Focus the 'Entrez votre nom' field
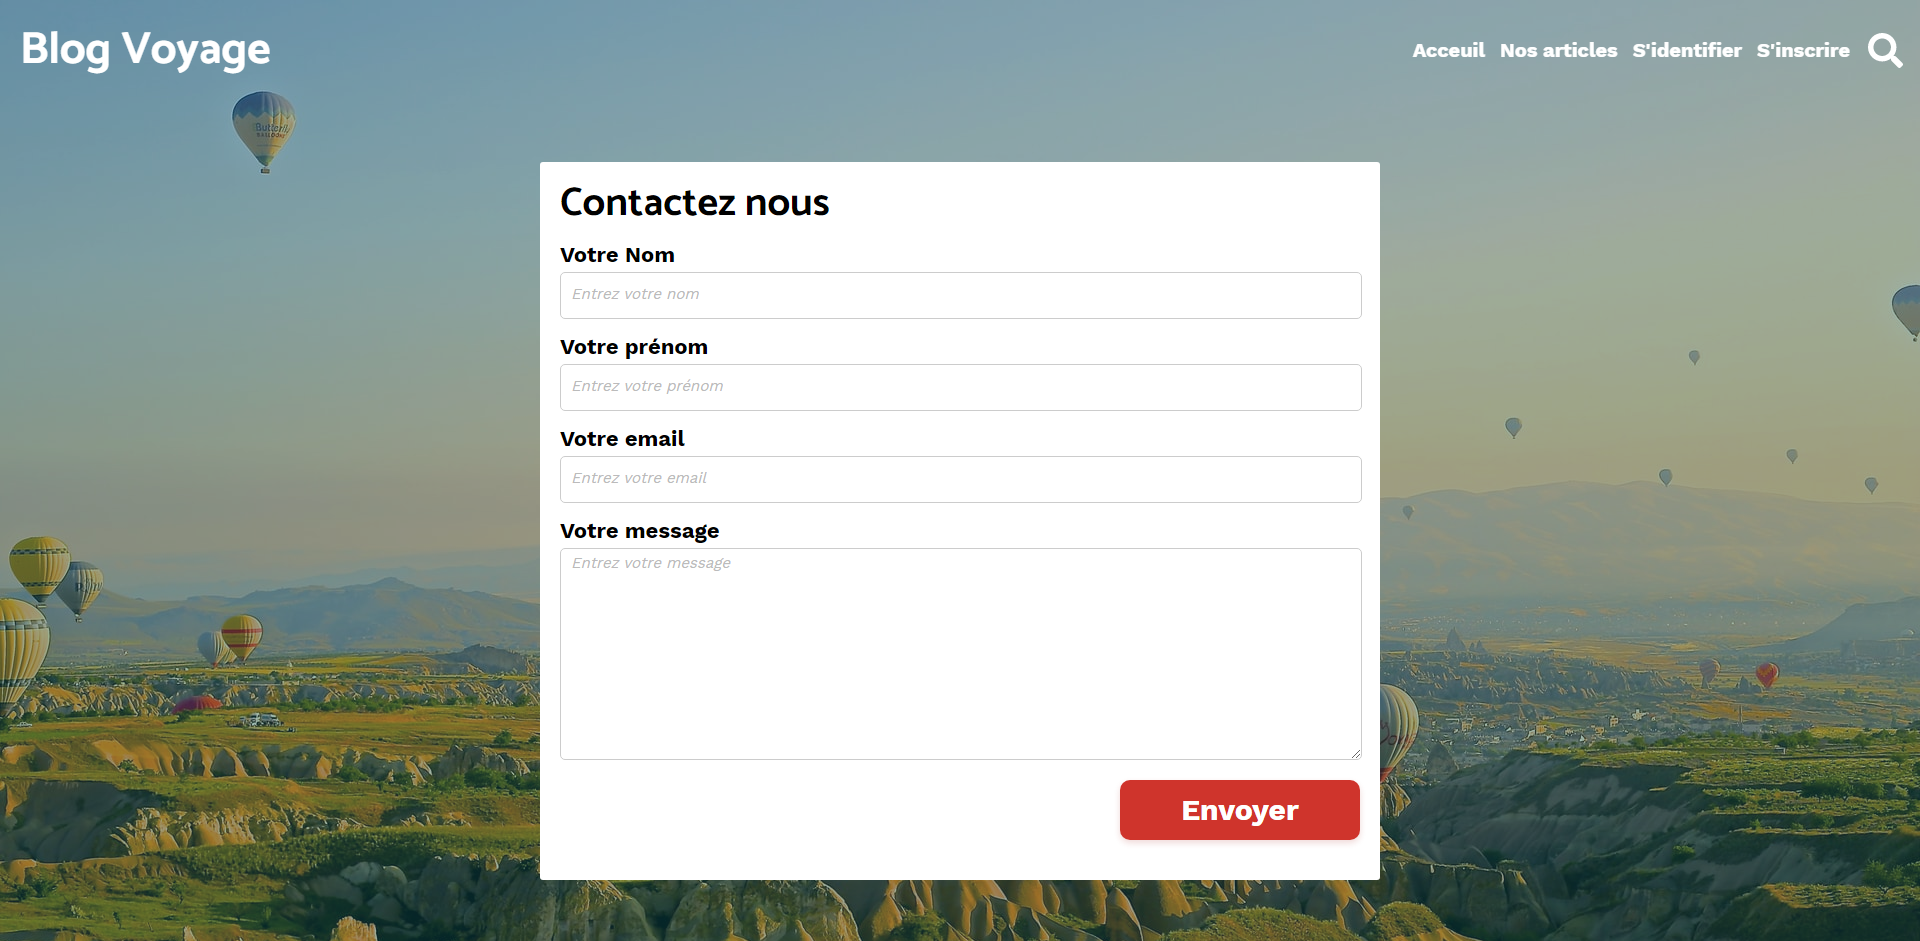This screenshot has width=1920, height=941. point(960,295)
